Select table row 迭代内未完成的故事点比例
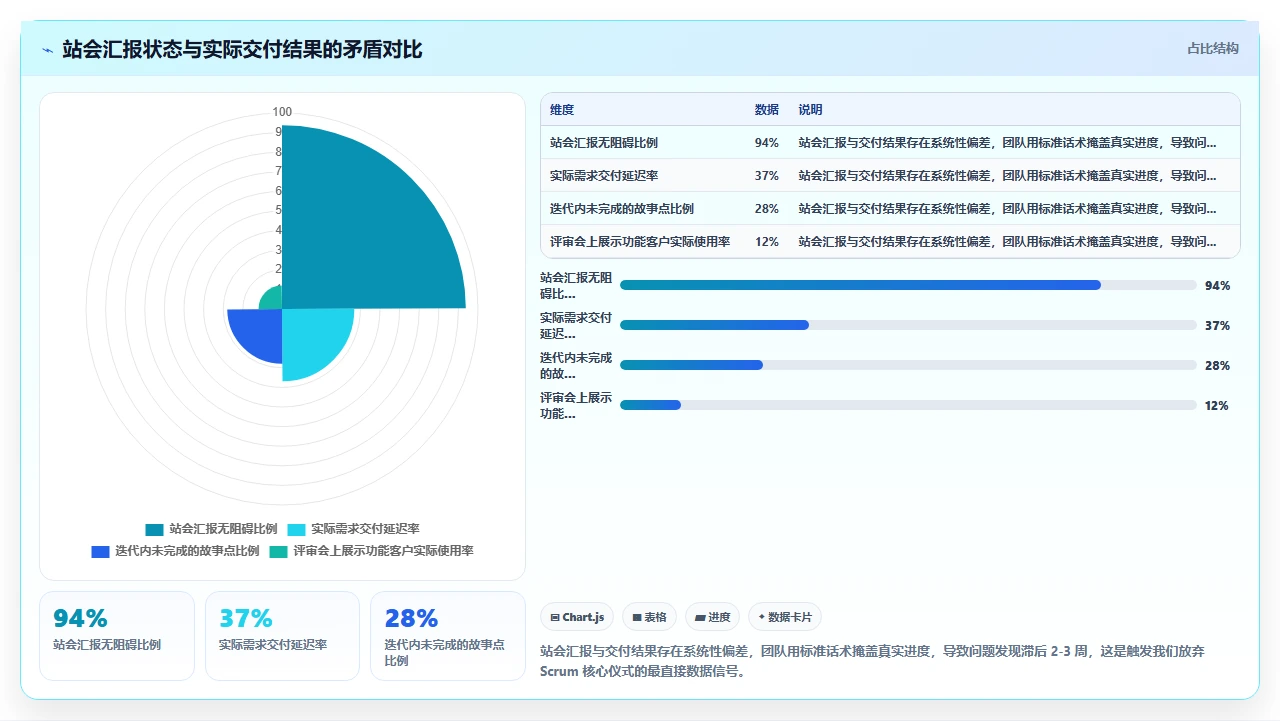1280x721 pixels. (890, 209)
